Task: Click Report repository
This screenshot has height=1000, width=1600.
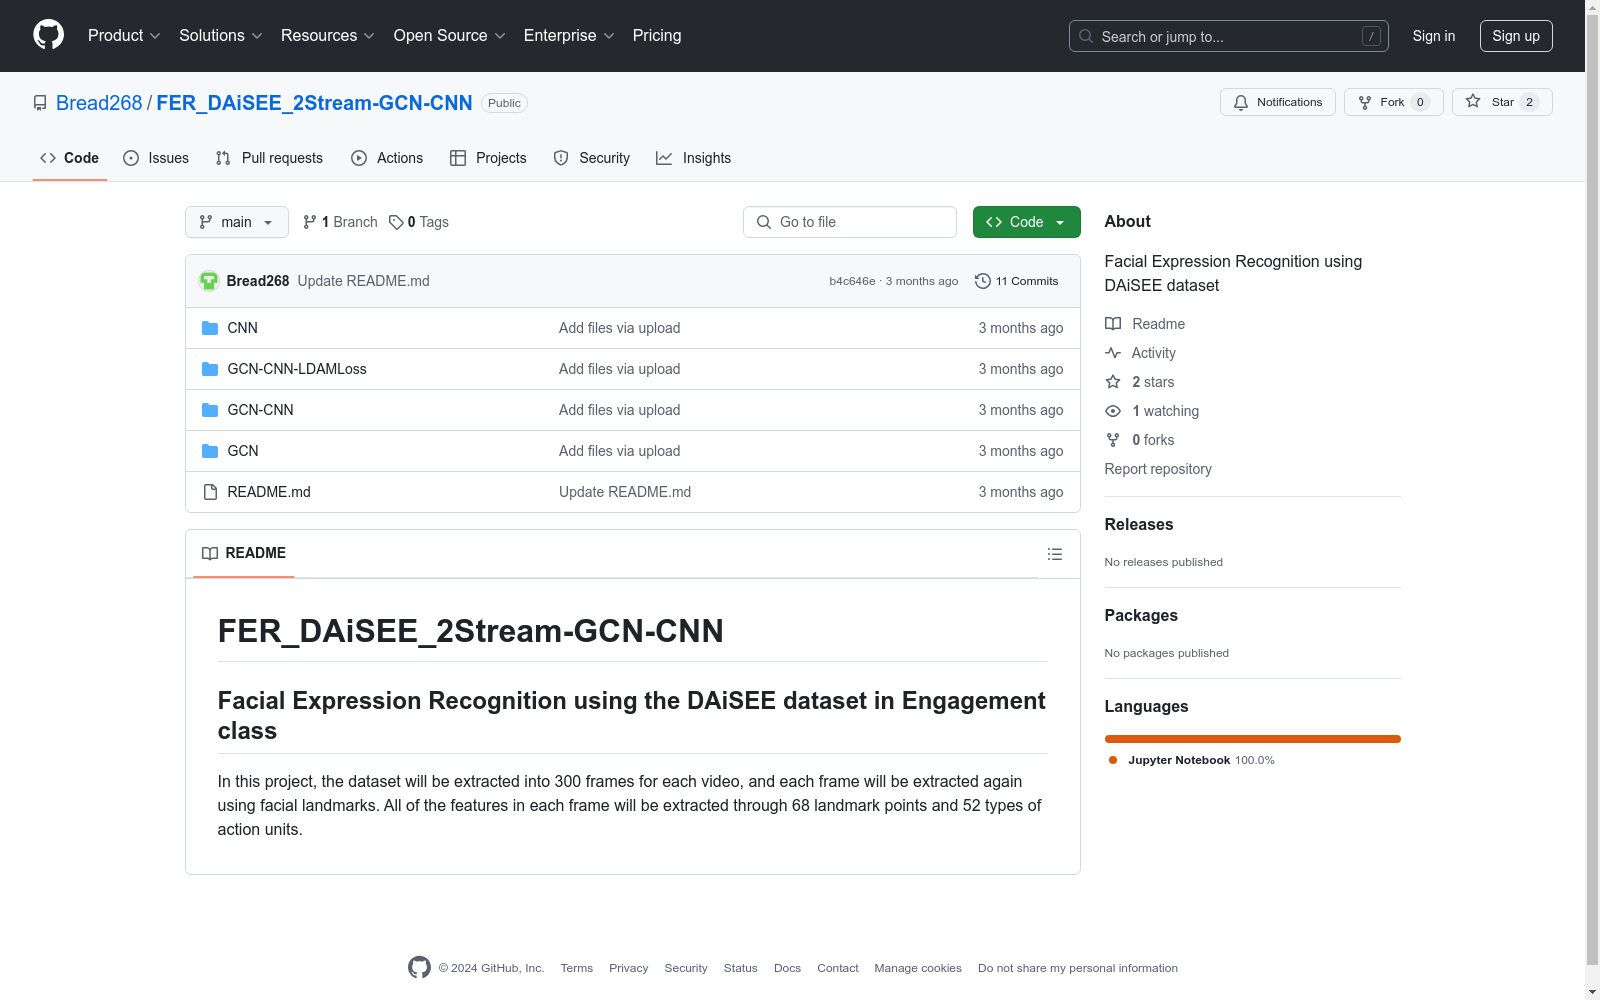Action: [x=1158, y=469]
